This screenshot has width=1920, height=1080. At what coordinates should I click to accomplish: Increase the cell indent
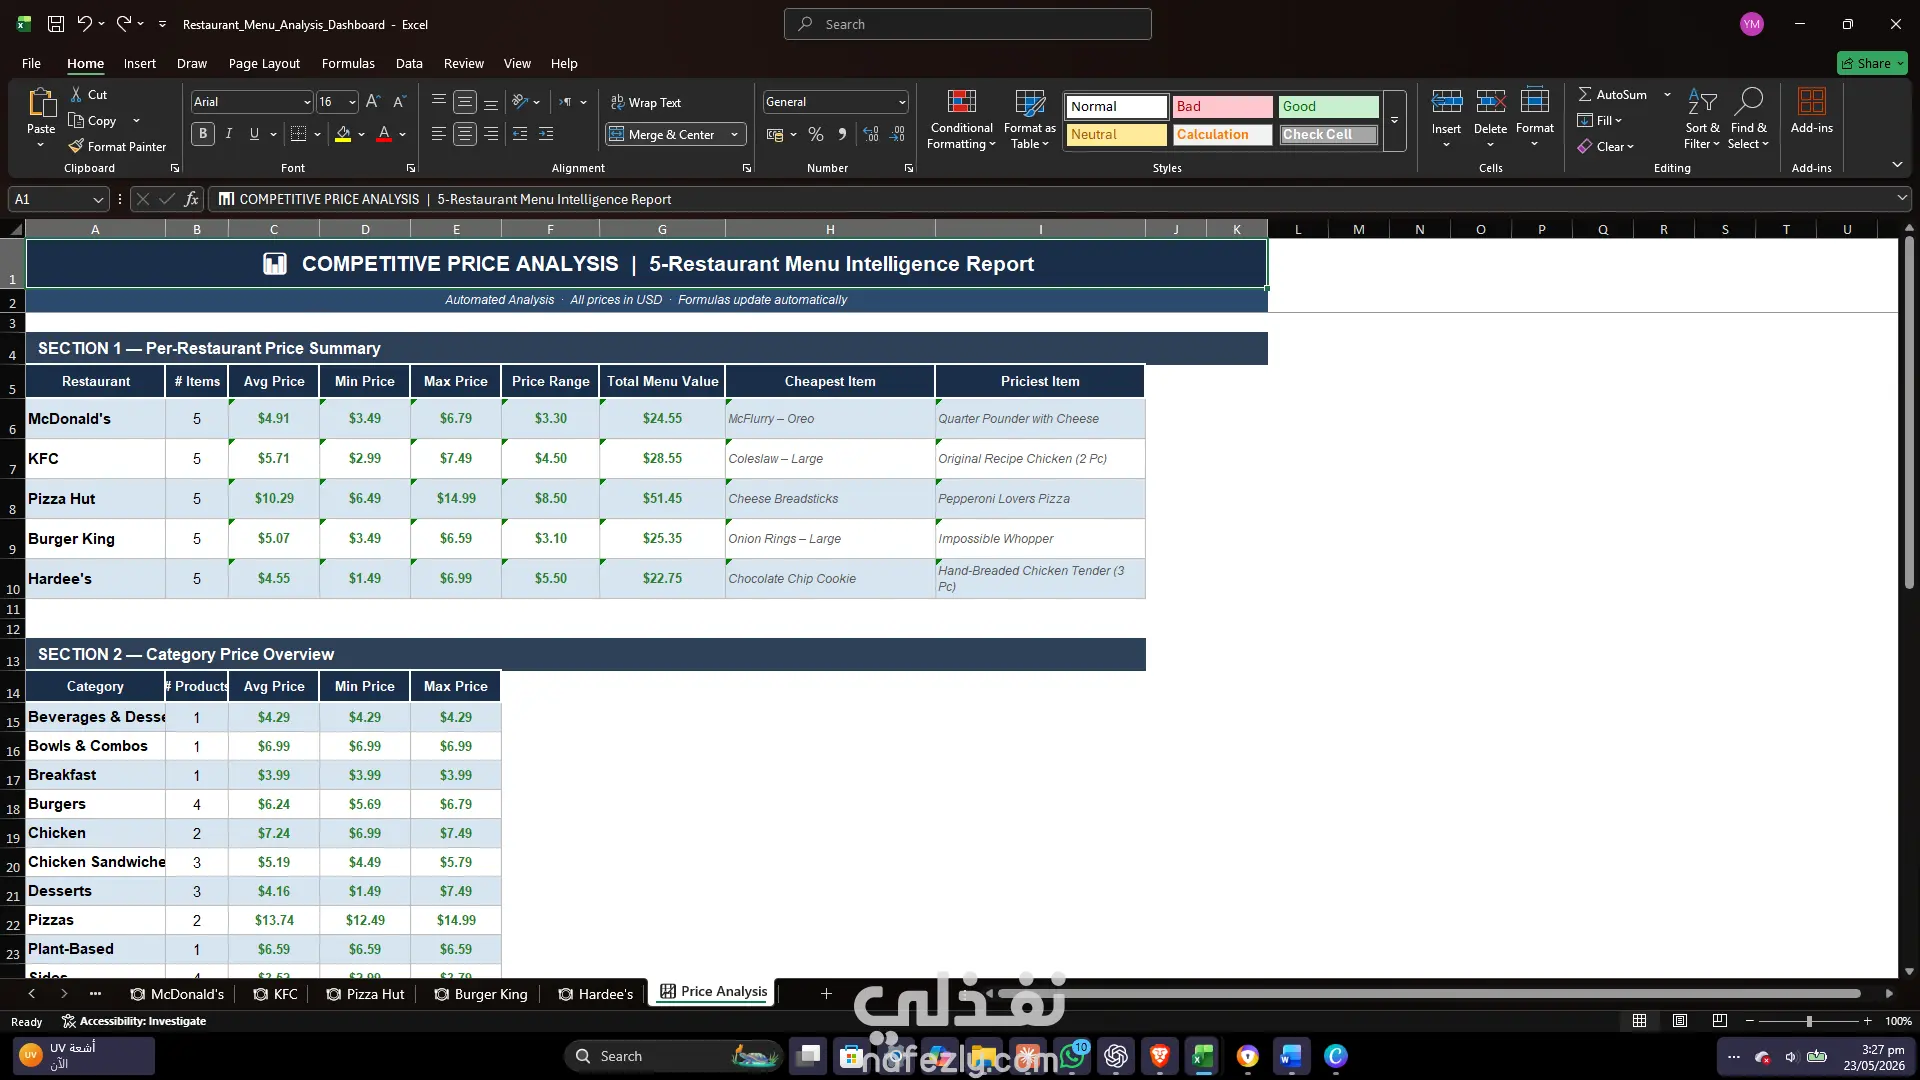(x=545, y=134)
